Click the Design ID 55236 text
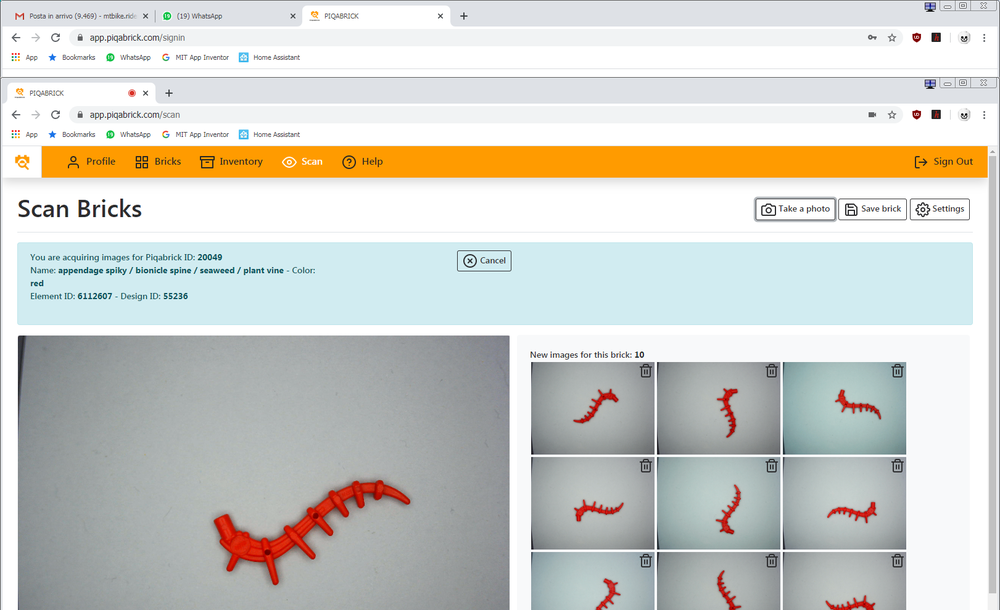Screen dimensions: 1000x610 click(175, 296)
